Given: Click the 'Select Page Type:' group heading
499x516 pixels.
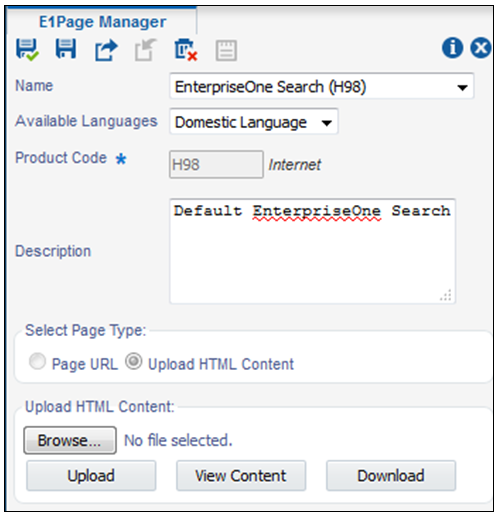Looking at the screenshot, I should pos(86,330).
